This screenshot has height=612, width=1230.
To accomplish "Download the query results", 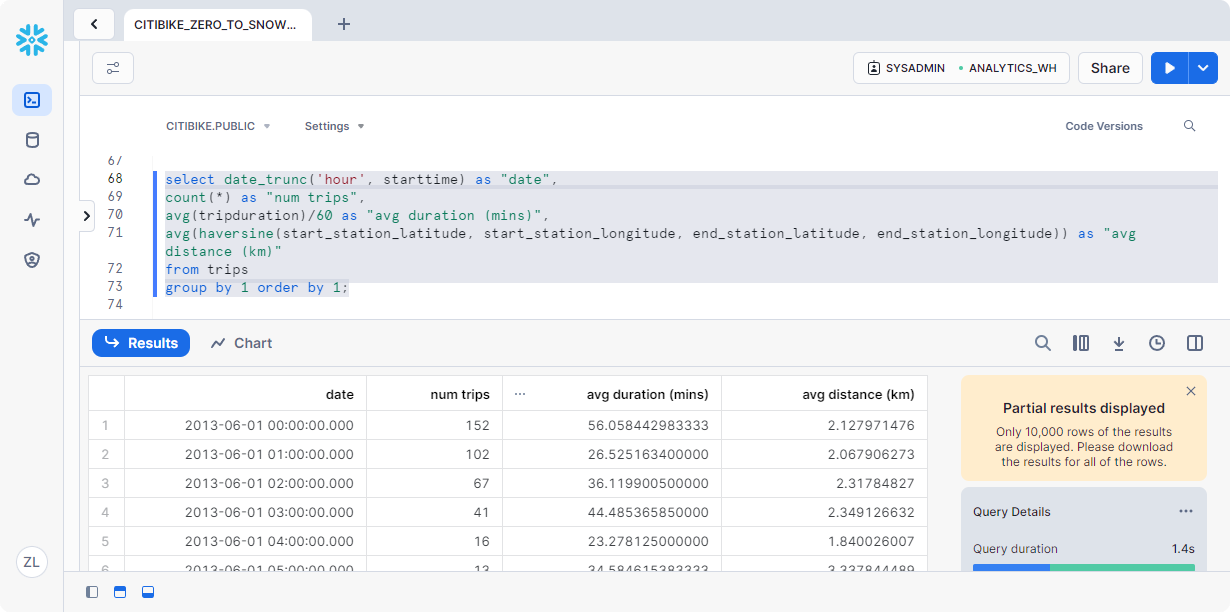I will [1119, 343].
